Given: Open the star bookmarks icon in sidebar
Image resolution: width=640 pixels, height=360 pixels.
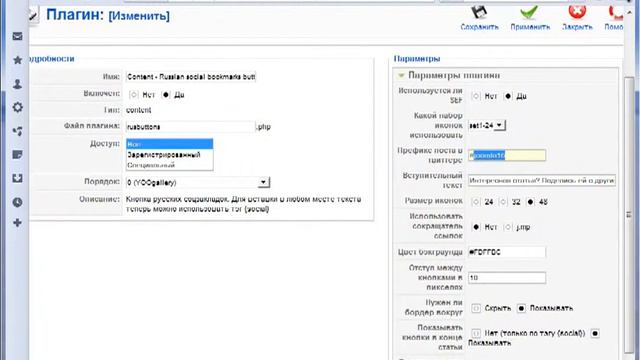Looking at the screenshot, I should [x=17, y=60].
